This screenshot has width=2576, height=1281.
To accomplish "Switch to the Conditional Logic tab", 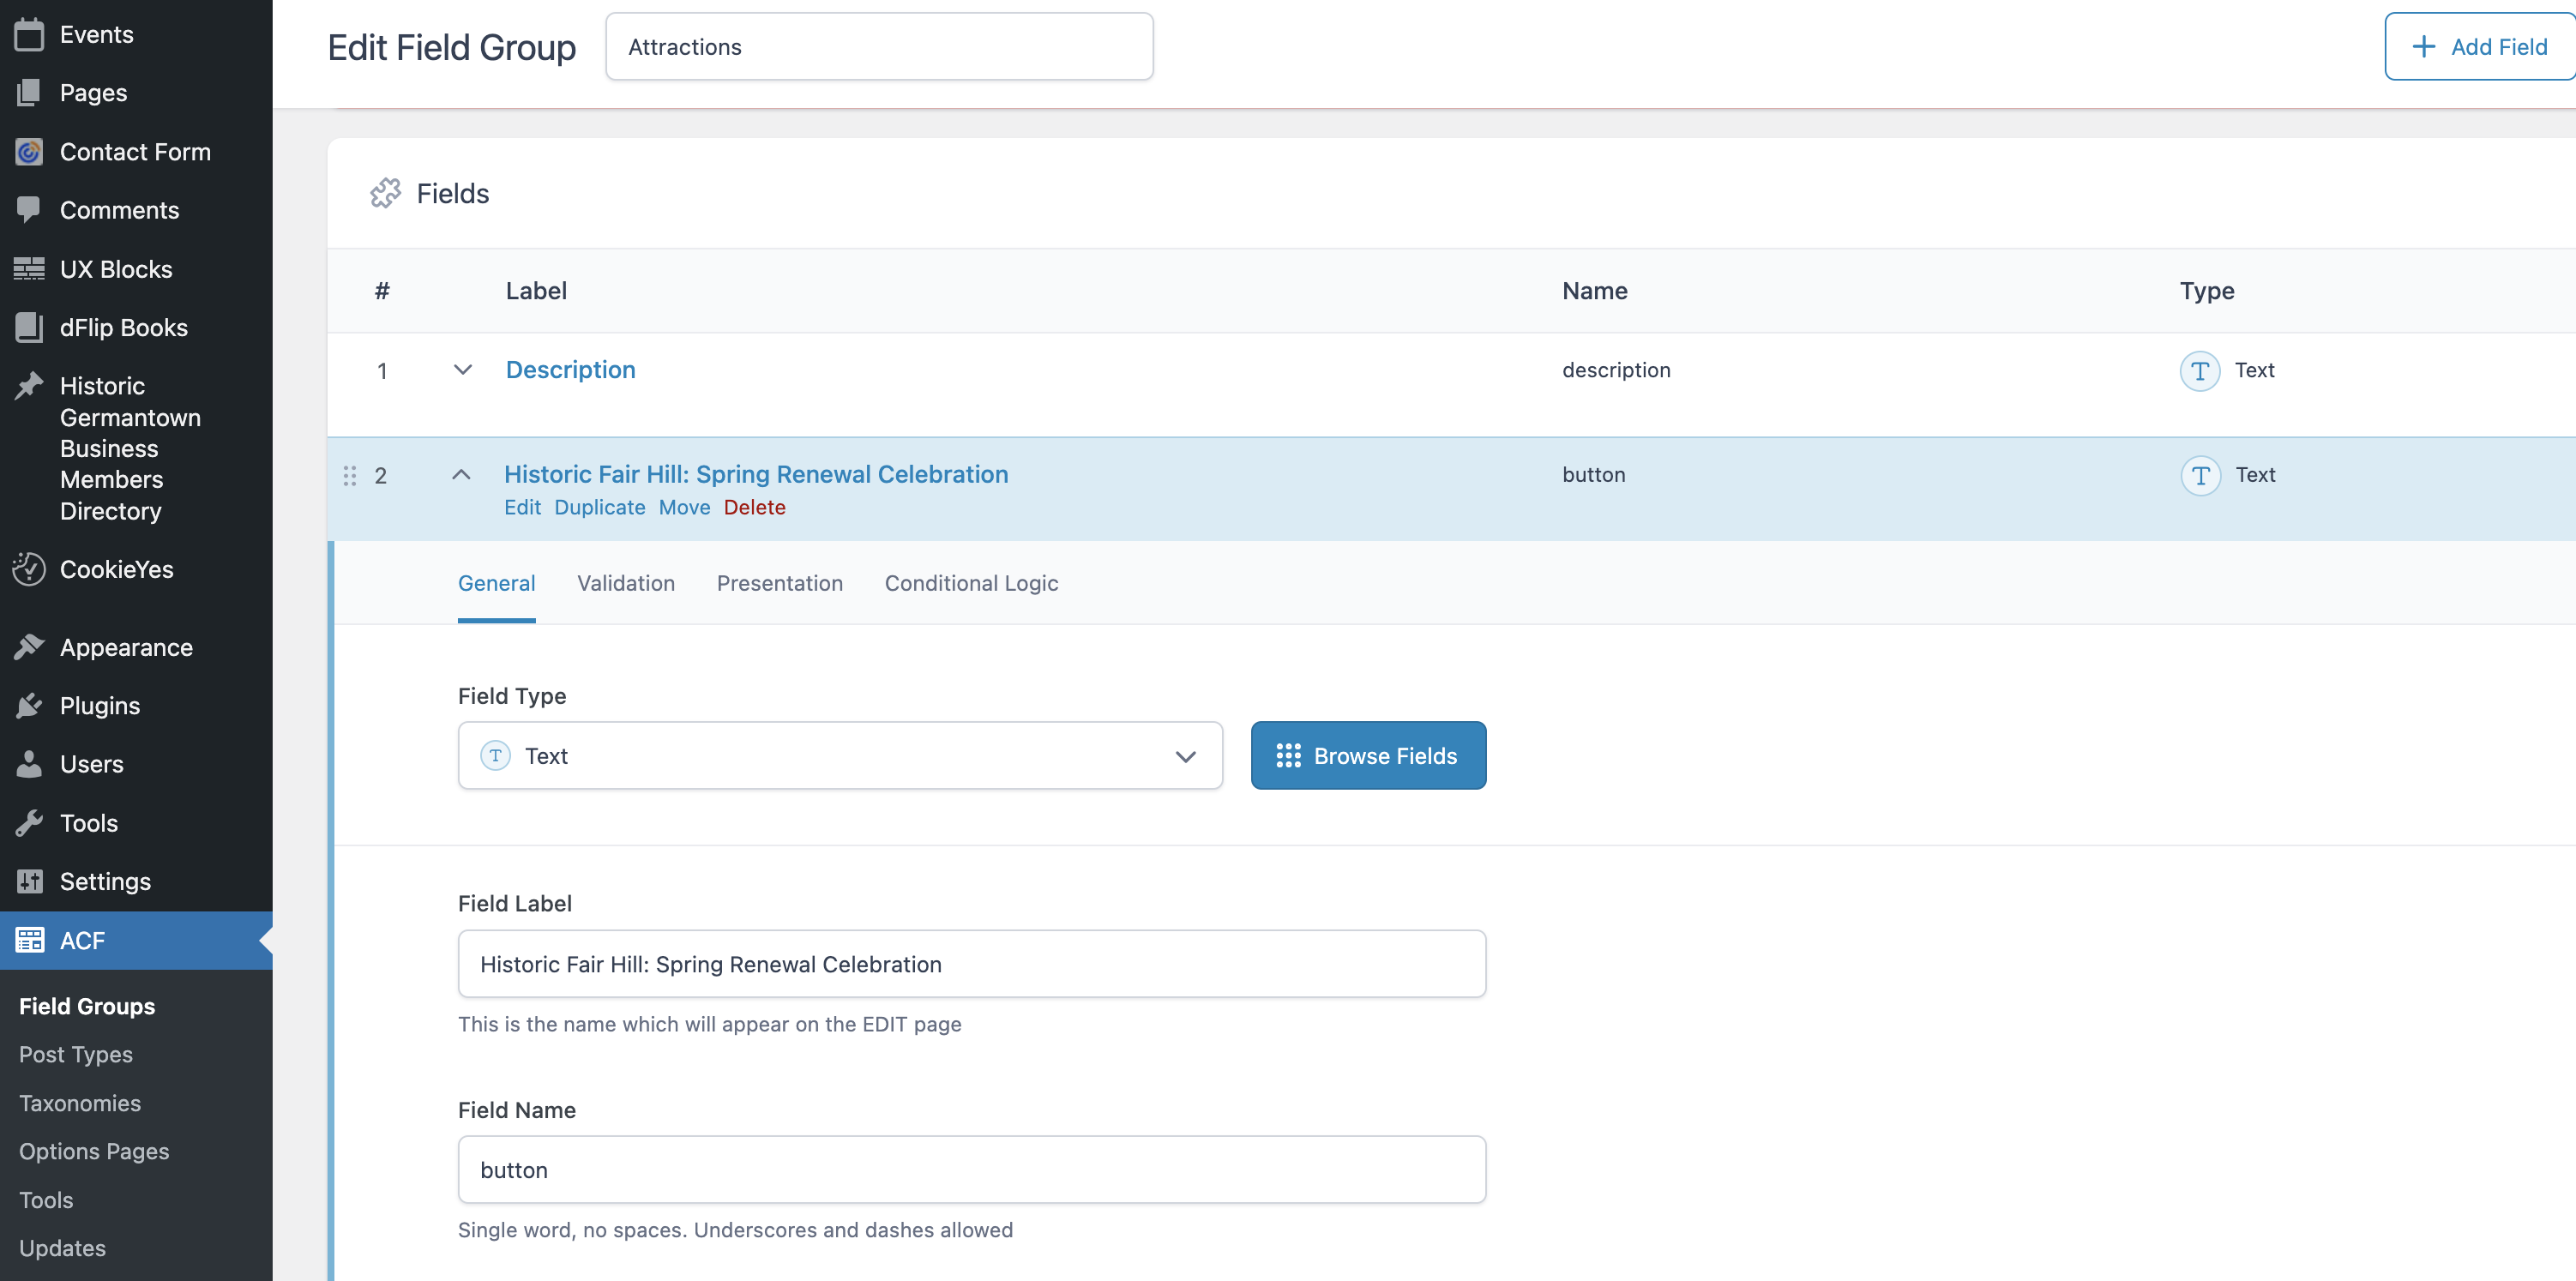I will (x=971, y=583).
